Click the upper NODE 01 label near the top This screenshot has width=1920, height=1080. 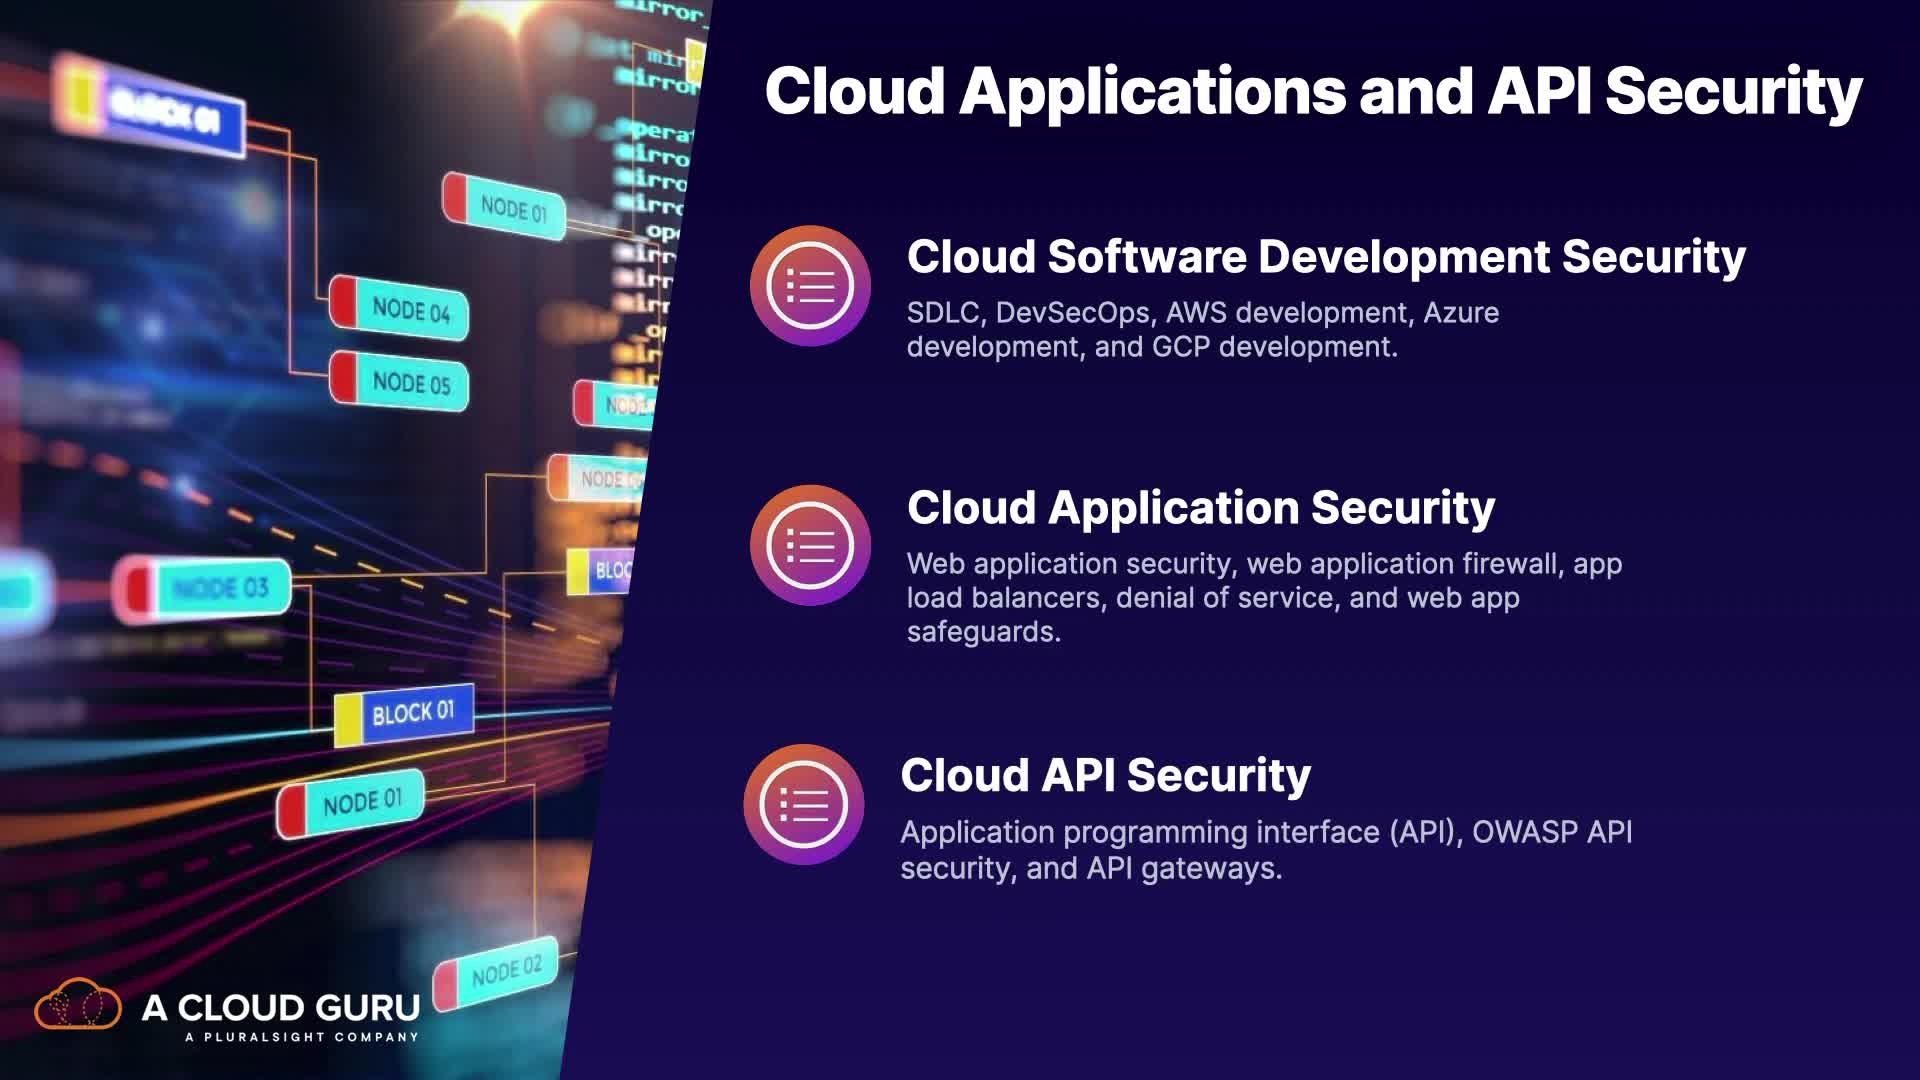pyautogui.click(x=512, y=208)
